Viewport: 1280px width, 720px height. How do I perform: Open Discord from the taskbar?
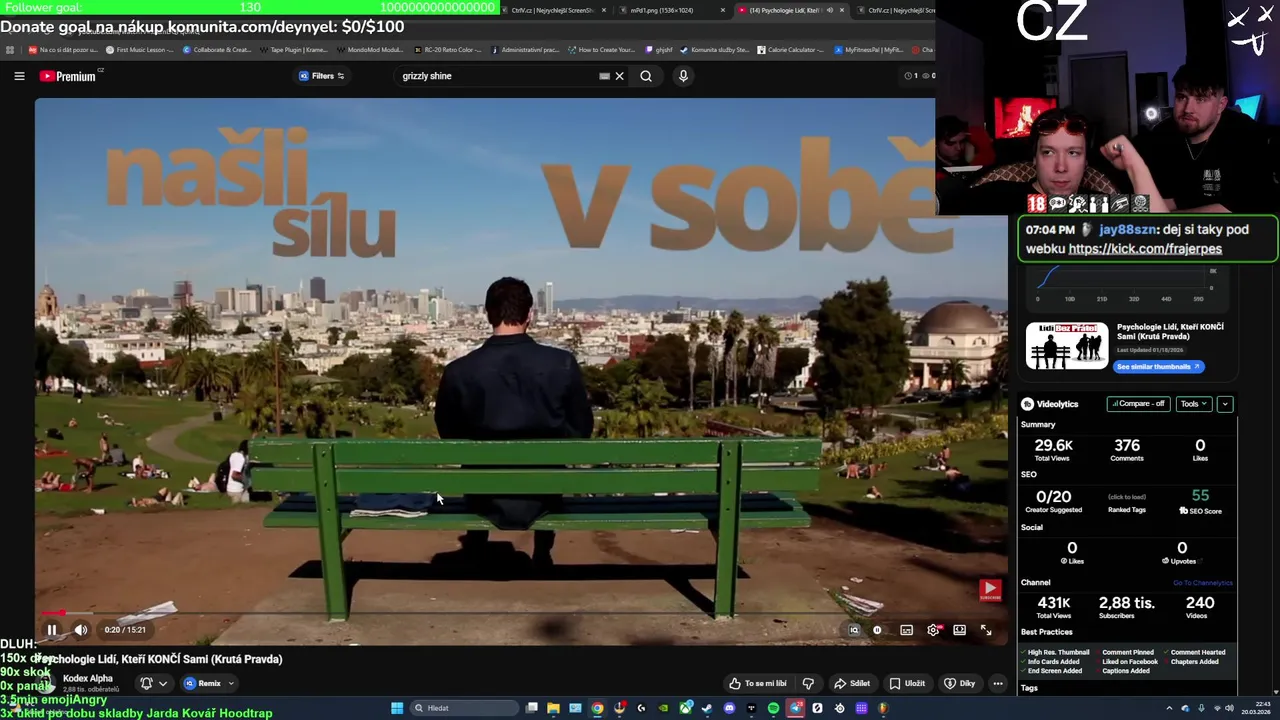click(x=729, y=708)
